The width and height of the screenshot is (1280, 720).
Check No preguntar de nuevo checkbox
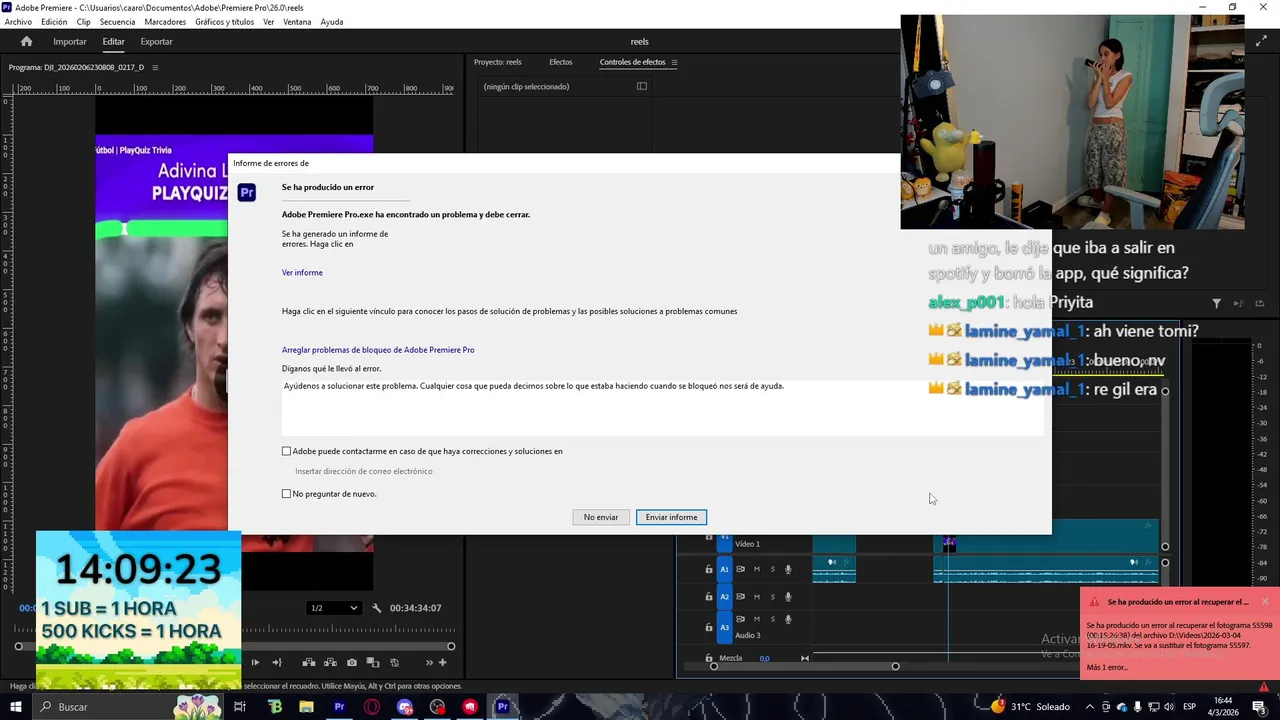pyautogui.click(x=287, y=494)
